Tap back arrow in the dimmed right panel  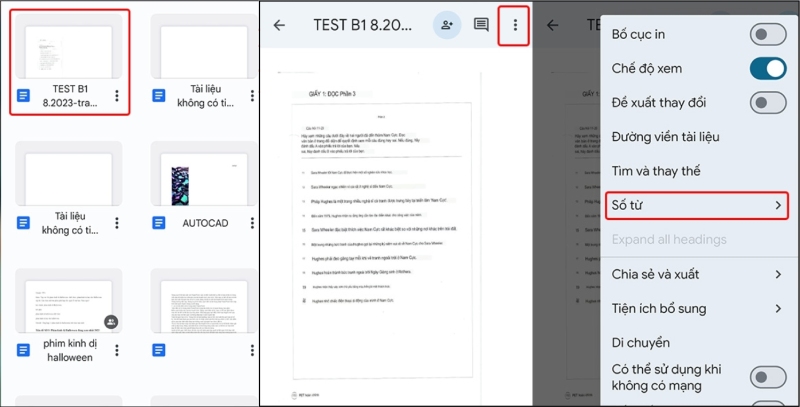click(x=553, y=25)
